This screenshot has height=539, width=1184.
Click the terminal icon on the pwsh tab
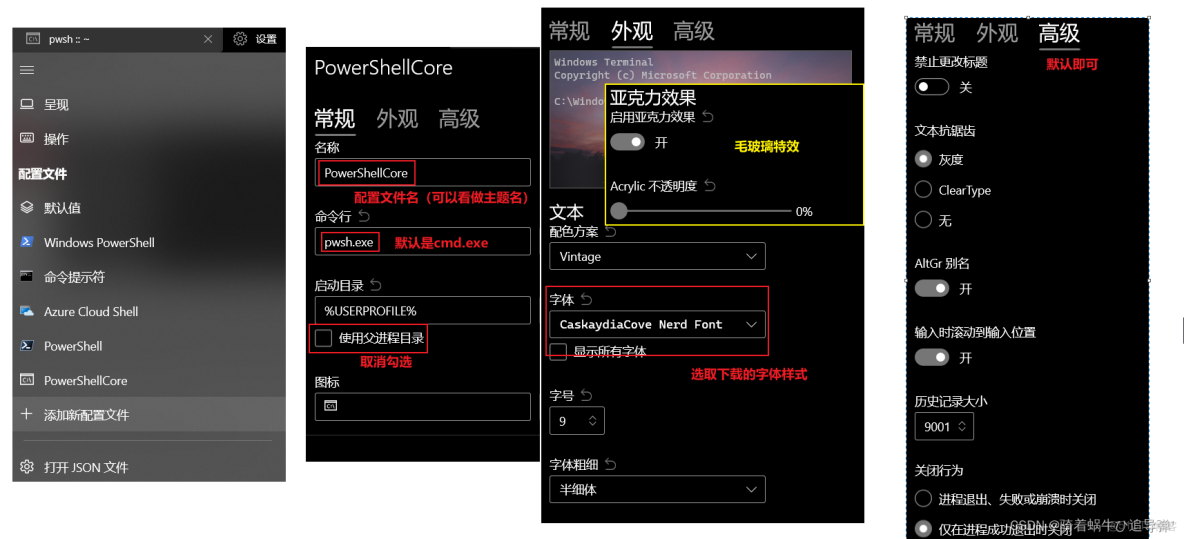coord(32,39)
